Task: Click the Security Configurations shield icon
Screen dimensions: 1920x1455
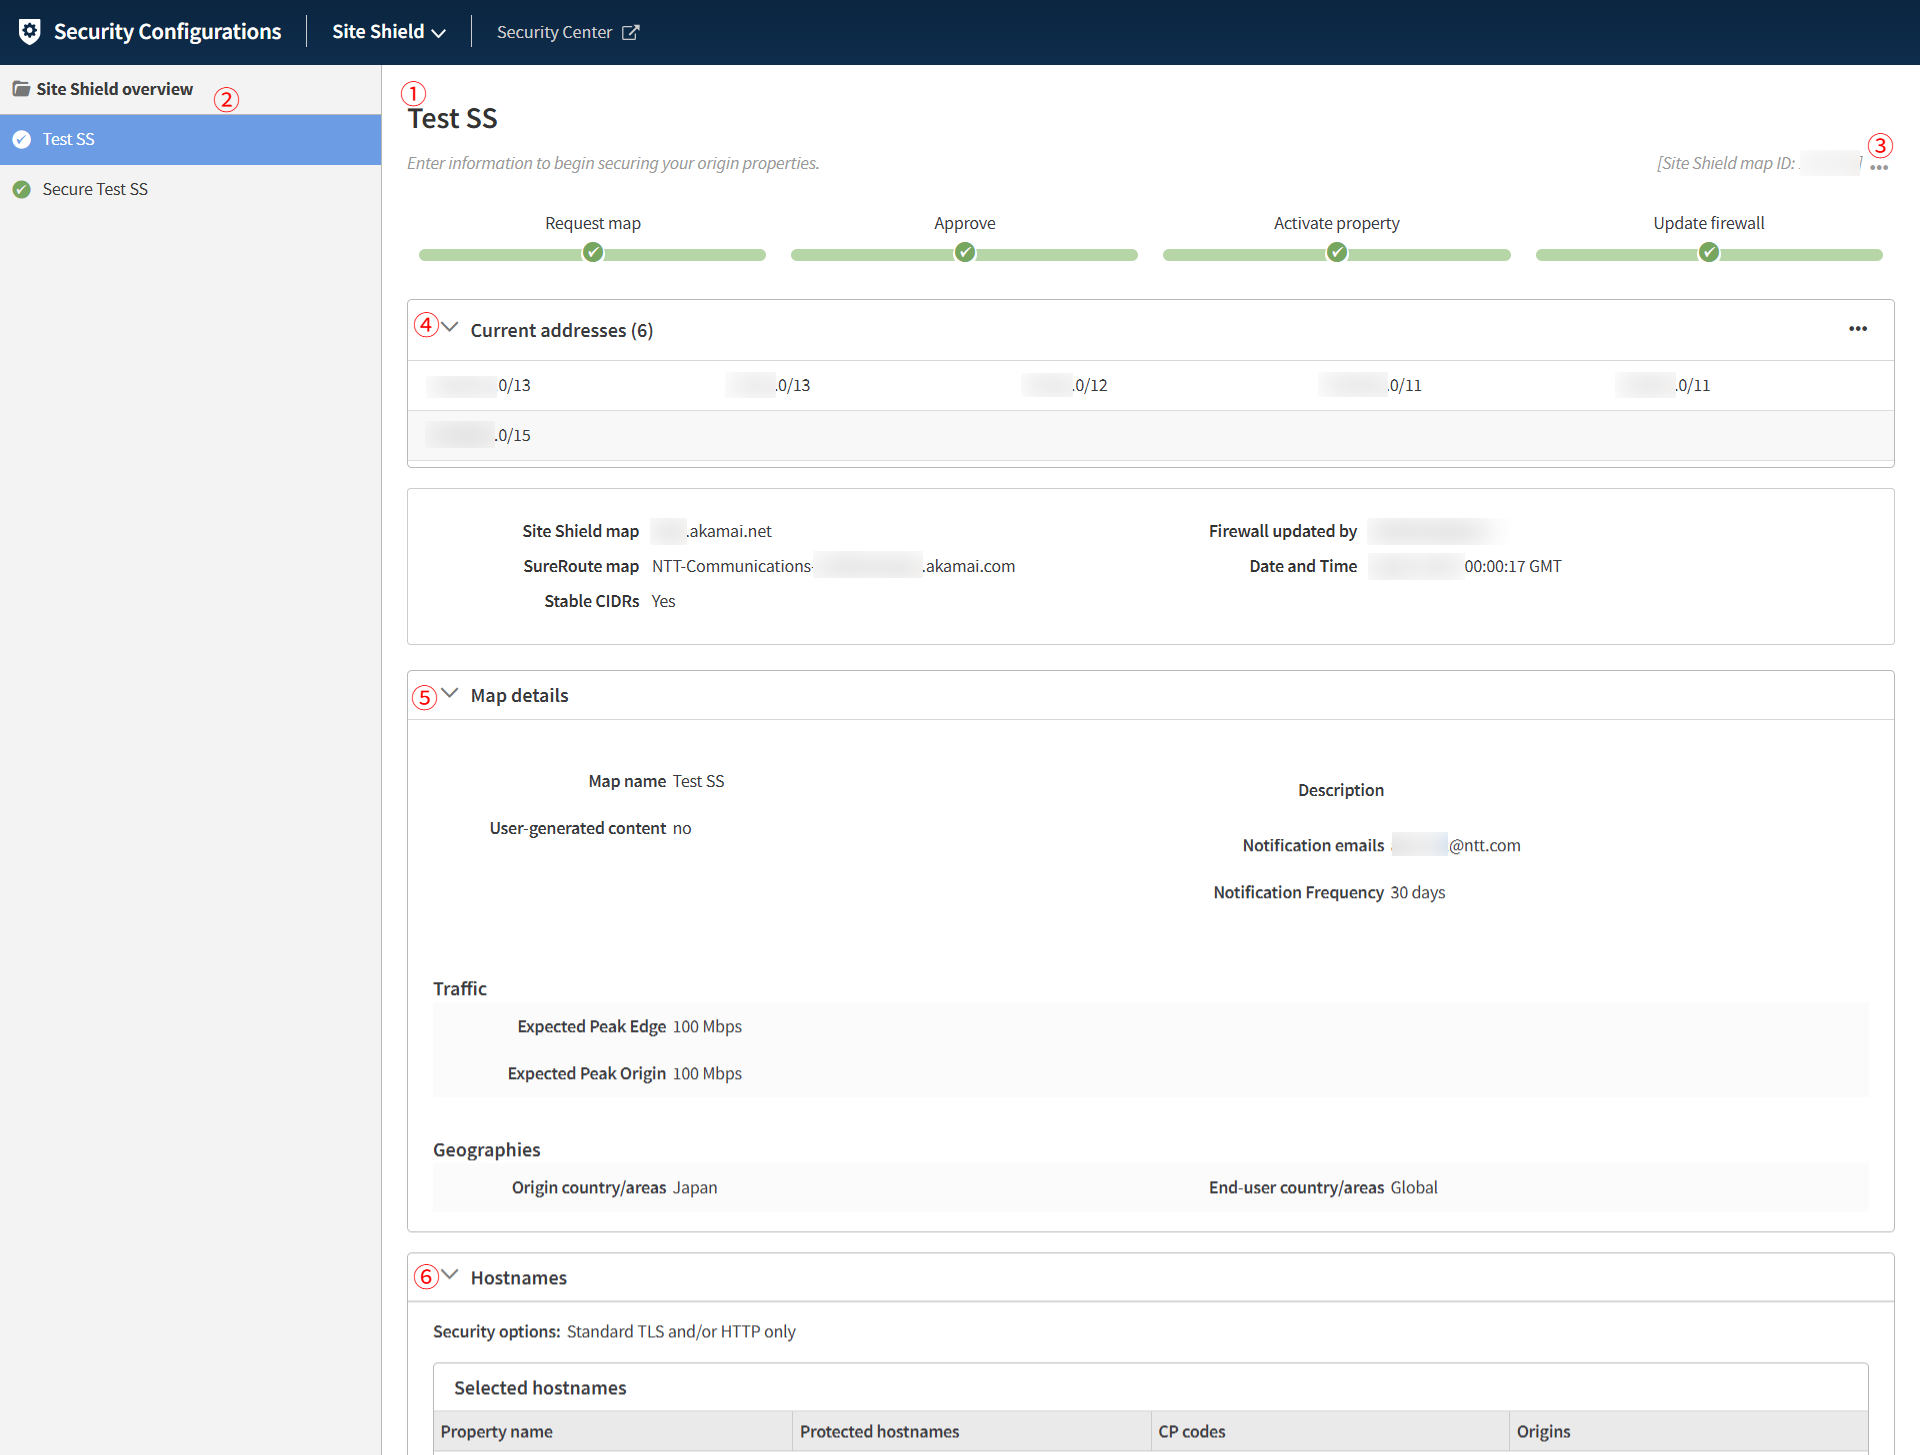Action: [30, 32]
